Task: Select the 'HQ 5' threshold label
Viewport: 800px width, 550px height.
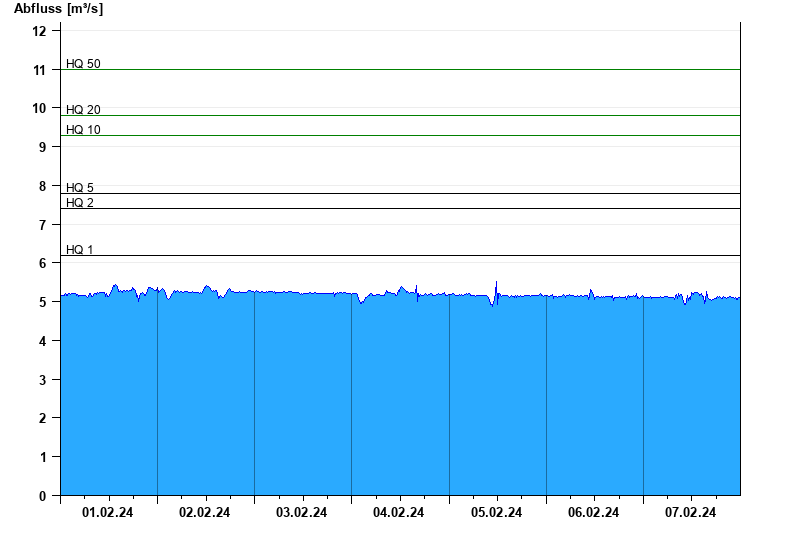Action: tap(80, 188)
